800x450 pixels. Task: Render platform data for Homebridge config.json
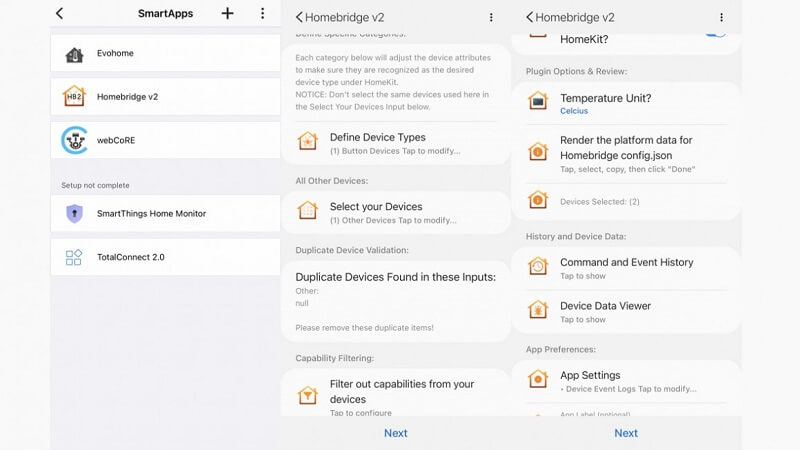tap(626, 154)
